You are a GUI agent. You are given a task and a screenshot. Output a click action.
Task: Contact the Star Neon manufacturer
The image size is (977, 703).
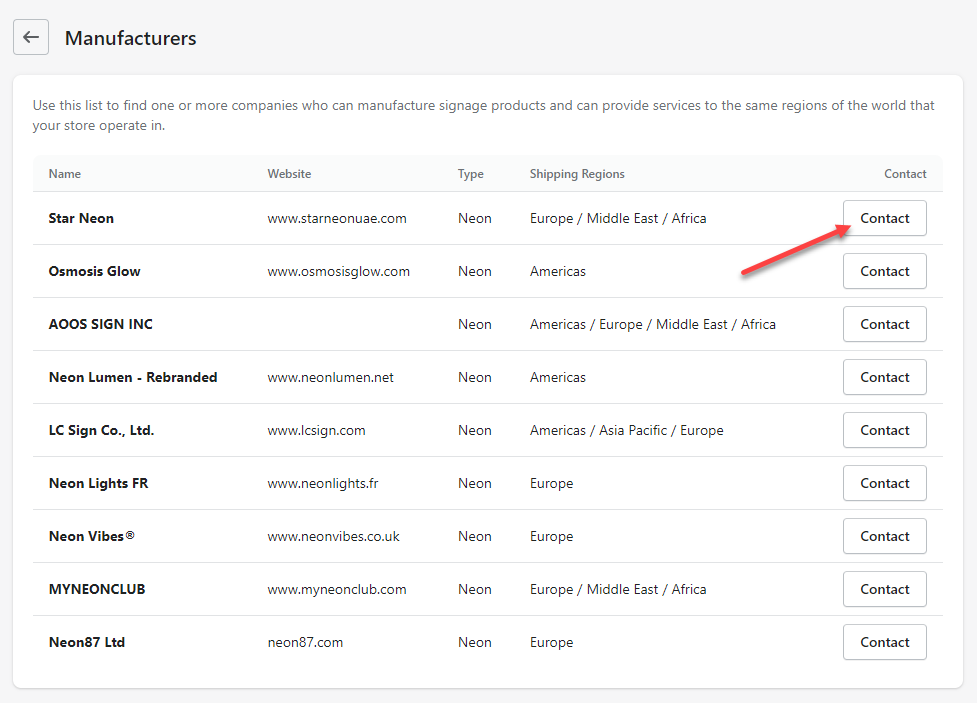884,218
